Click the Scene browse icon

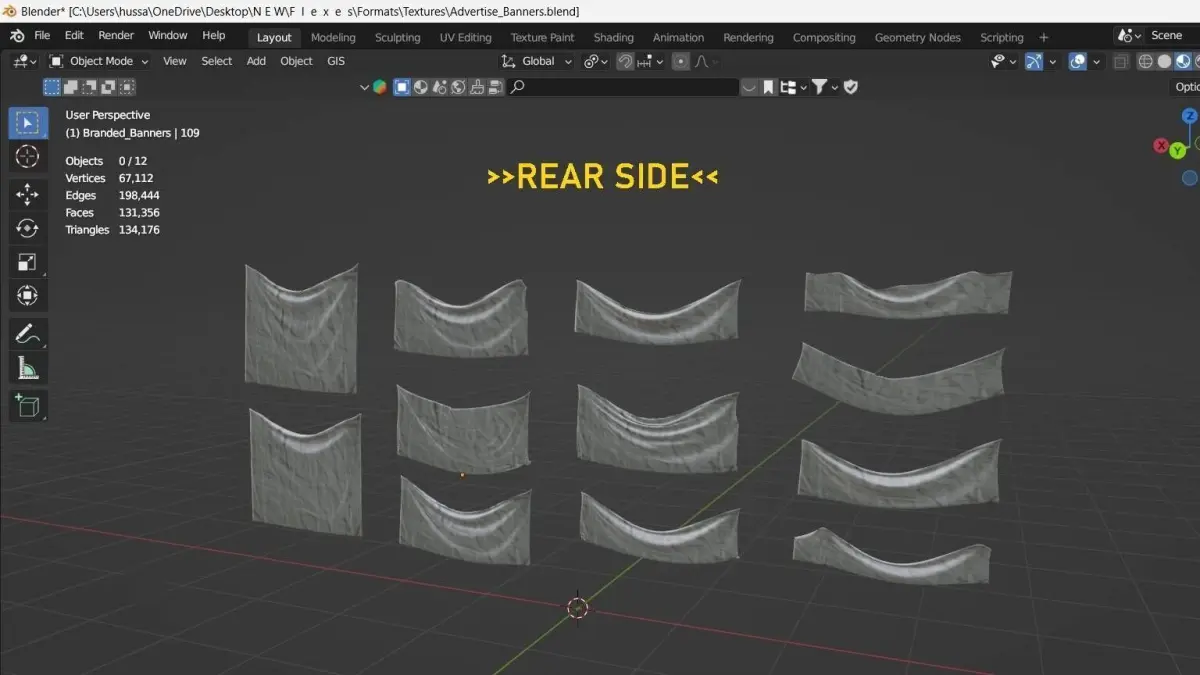pos(1129,36)
